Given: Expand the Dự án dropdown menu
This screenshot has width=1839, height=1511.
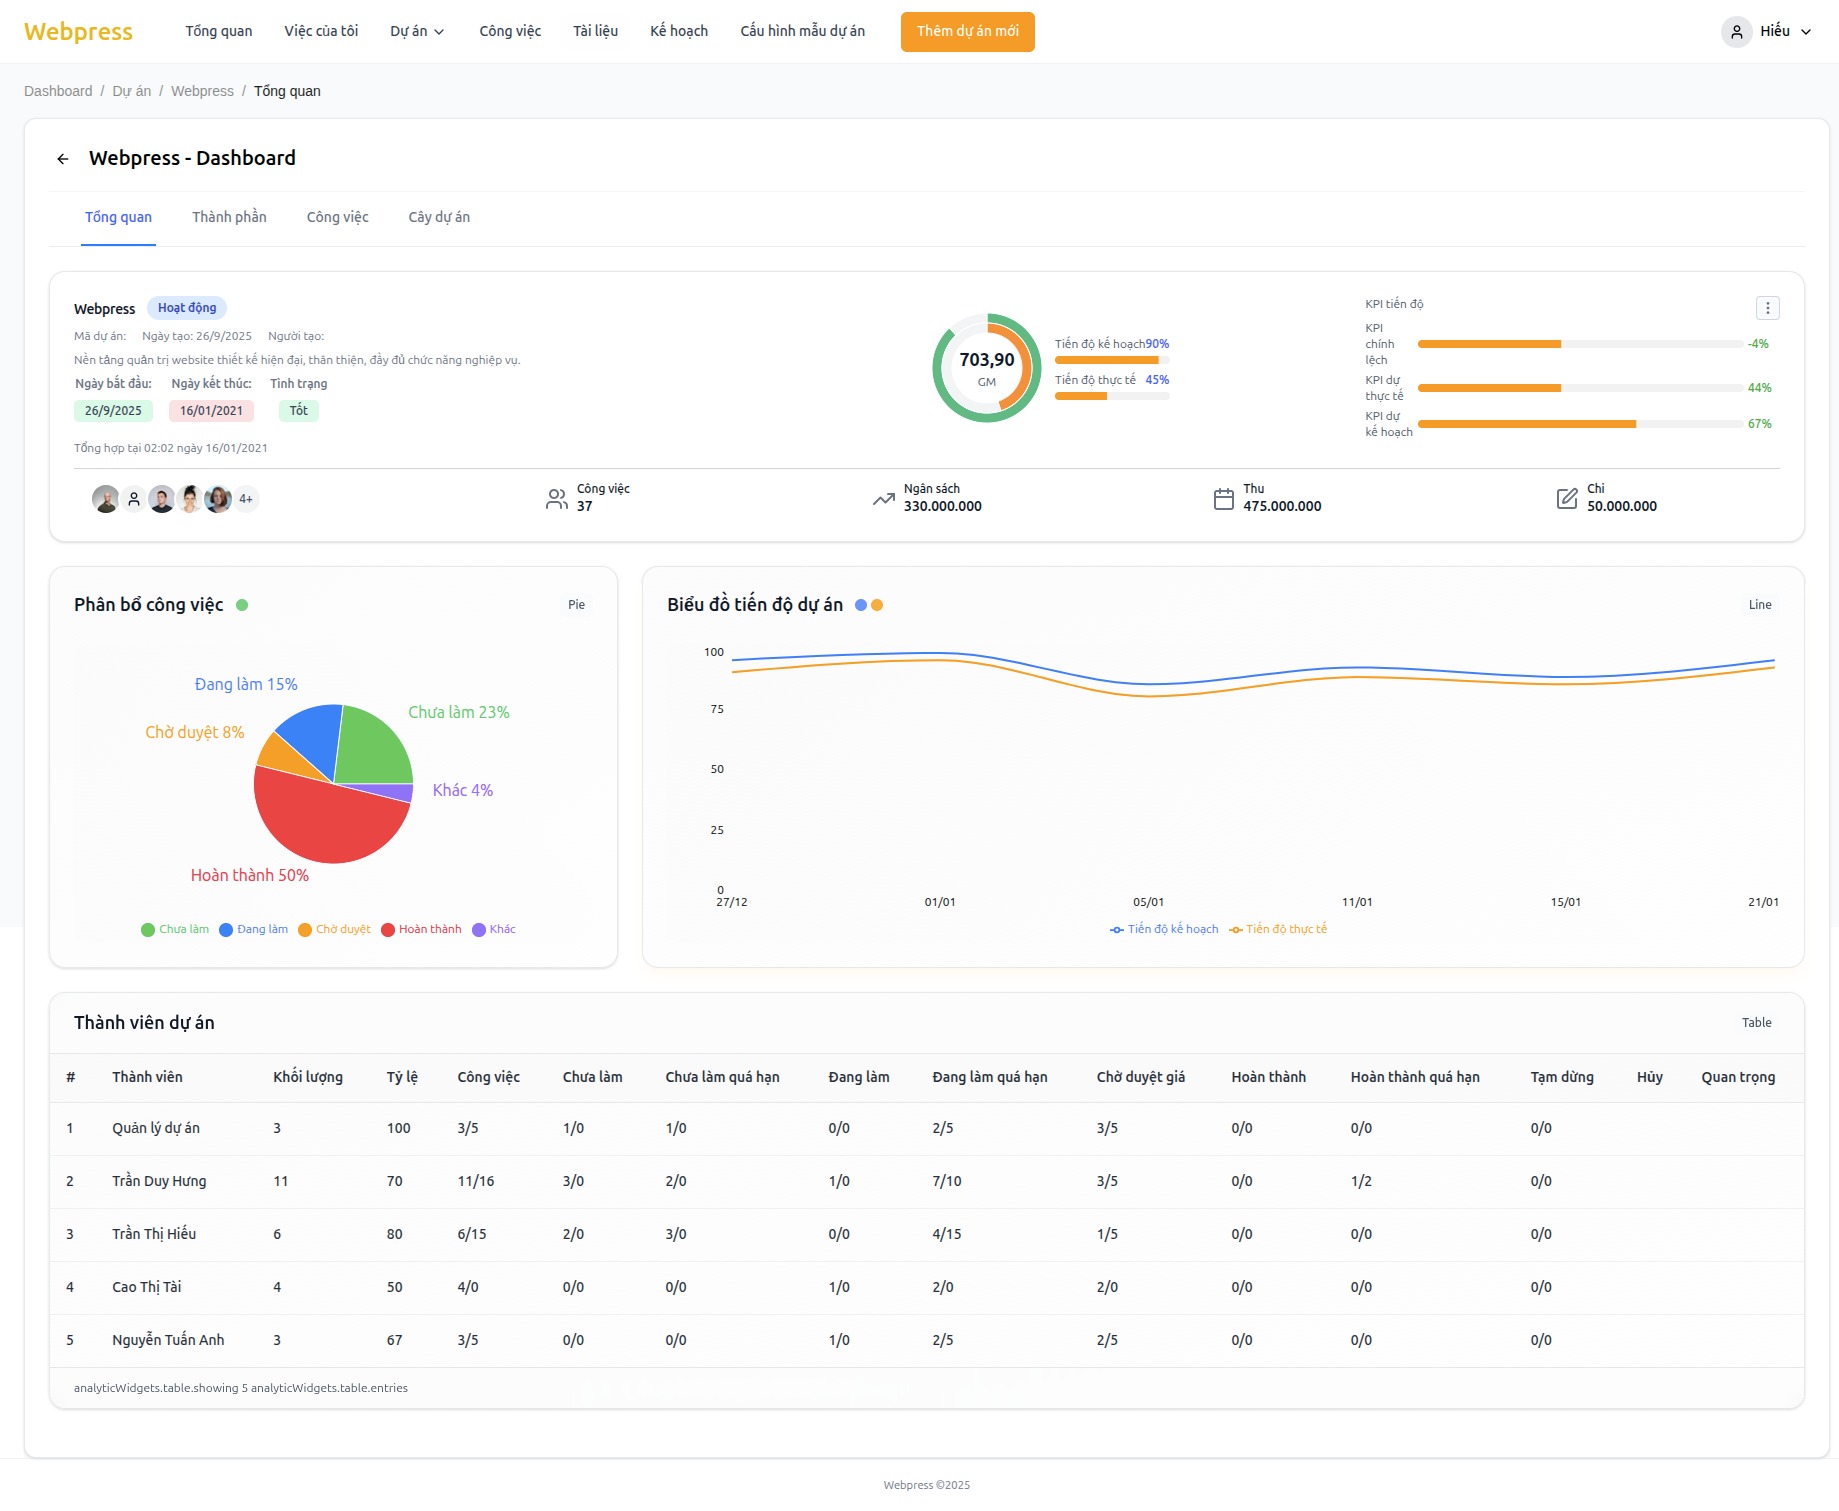Looking at the screenshot, I should [417, 32].
